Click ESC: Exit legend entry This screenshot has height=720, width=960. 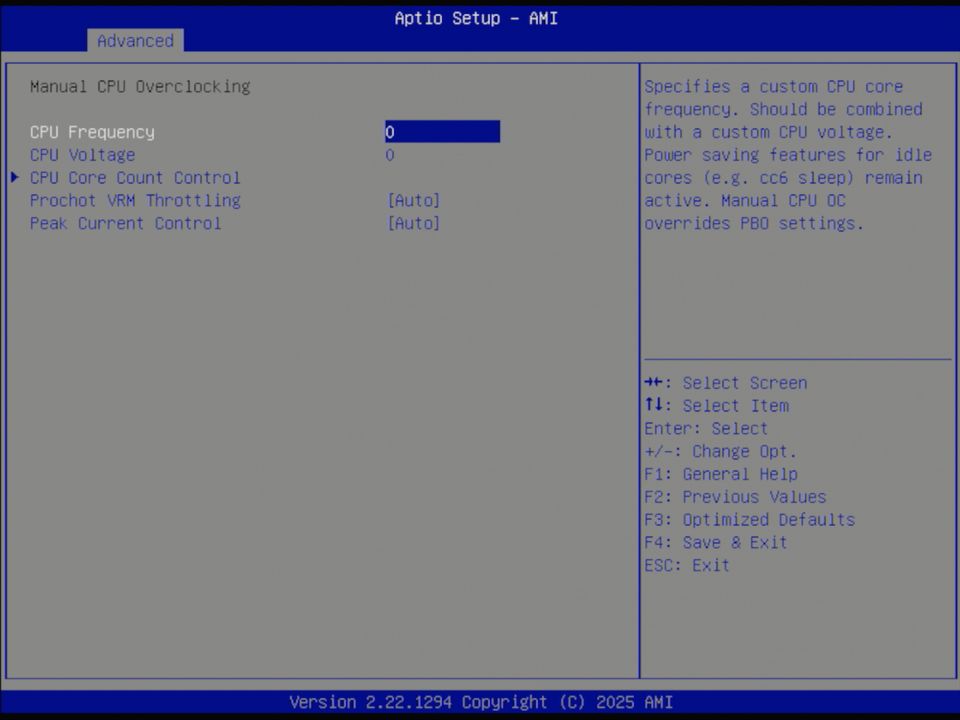pos(686,565)
